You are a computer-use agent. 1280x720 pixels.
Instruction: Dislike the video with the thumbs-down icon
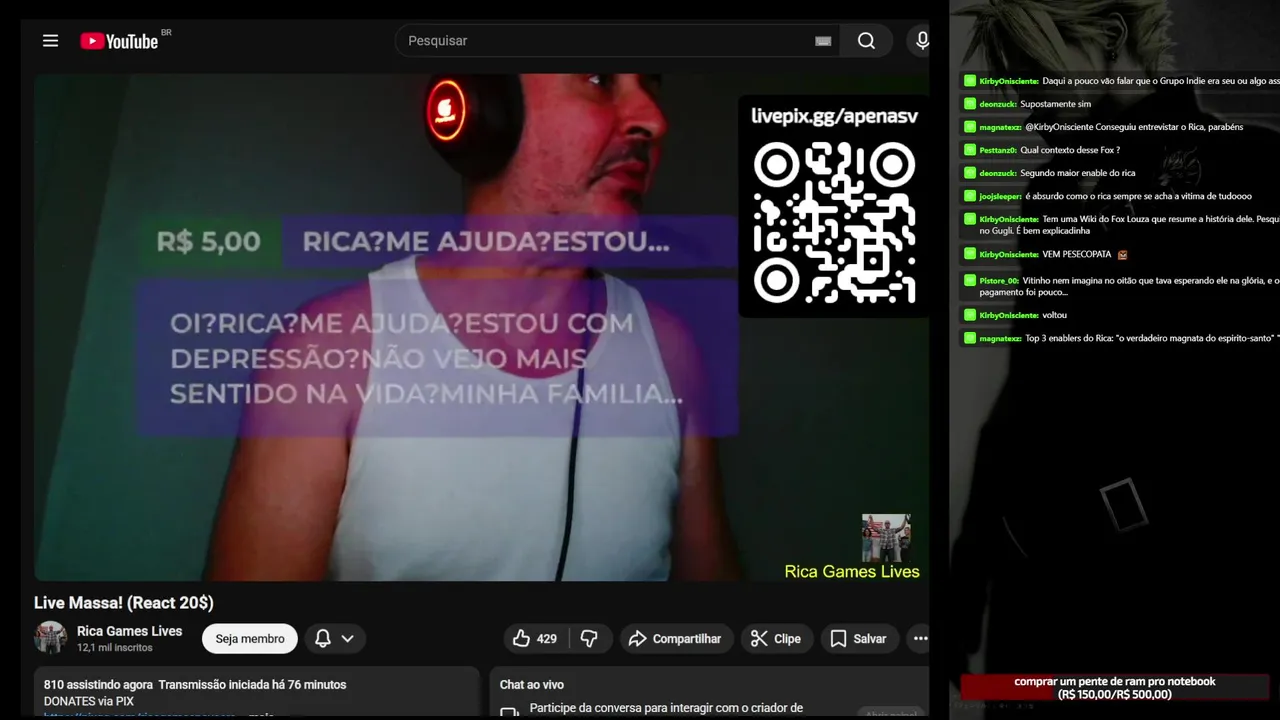[x=589, y=638]
